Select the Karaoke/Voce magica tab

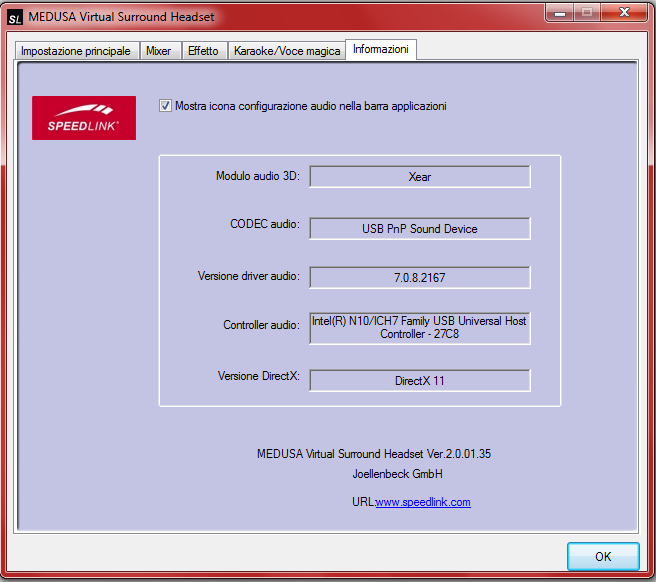[287, 51]
